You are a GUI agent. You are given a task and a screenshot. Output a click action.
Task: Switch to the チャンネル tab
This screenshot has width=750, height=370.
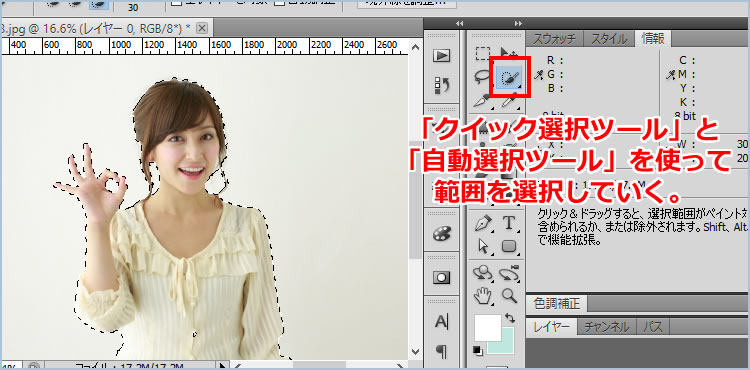[x=607, y=327]
